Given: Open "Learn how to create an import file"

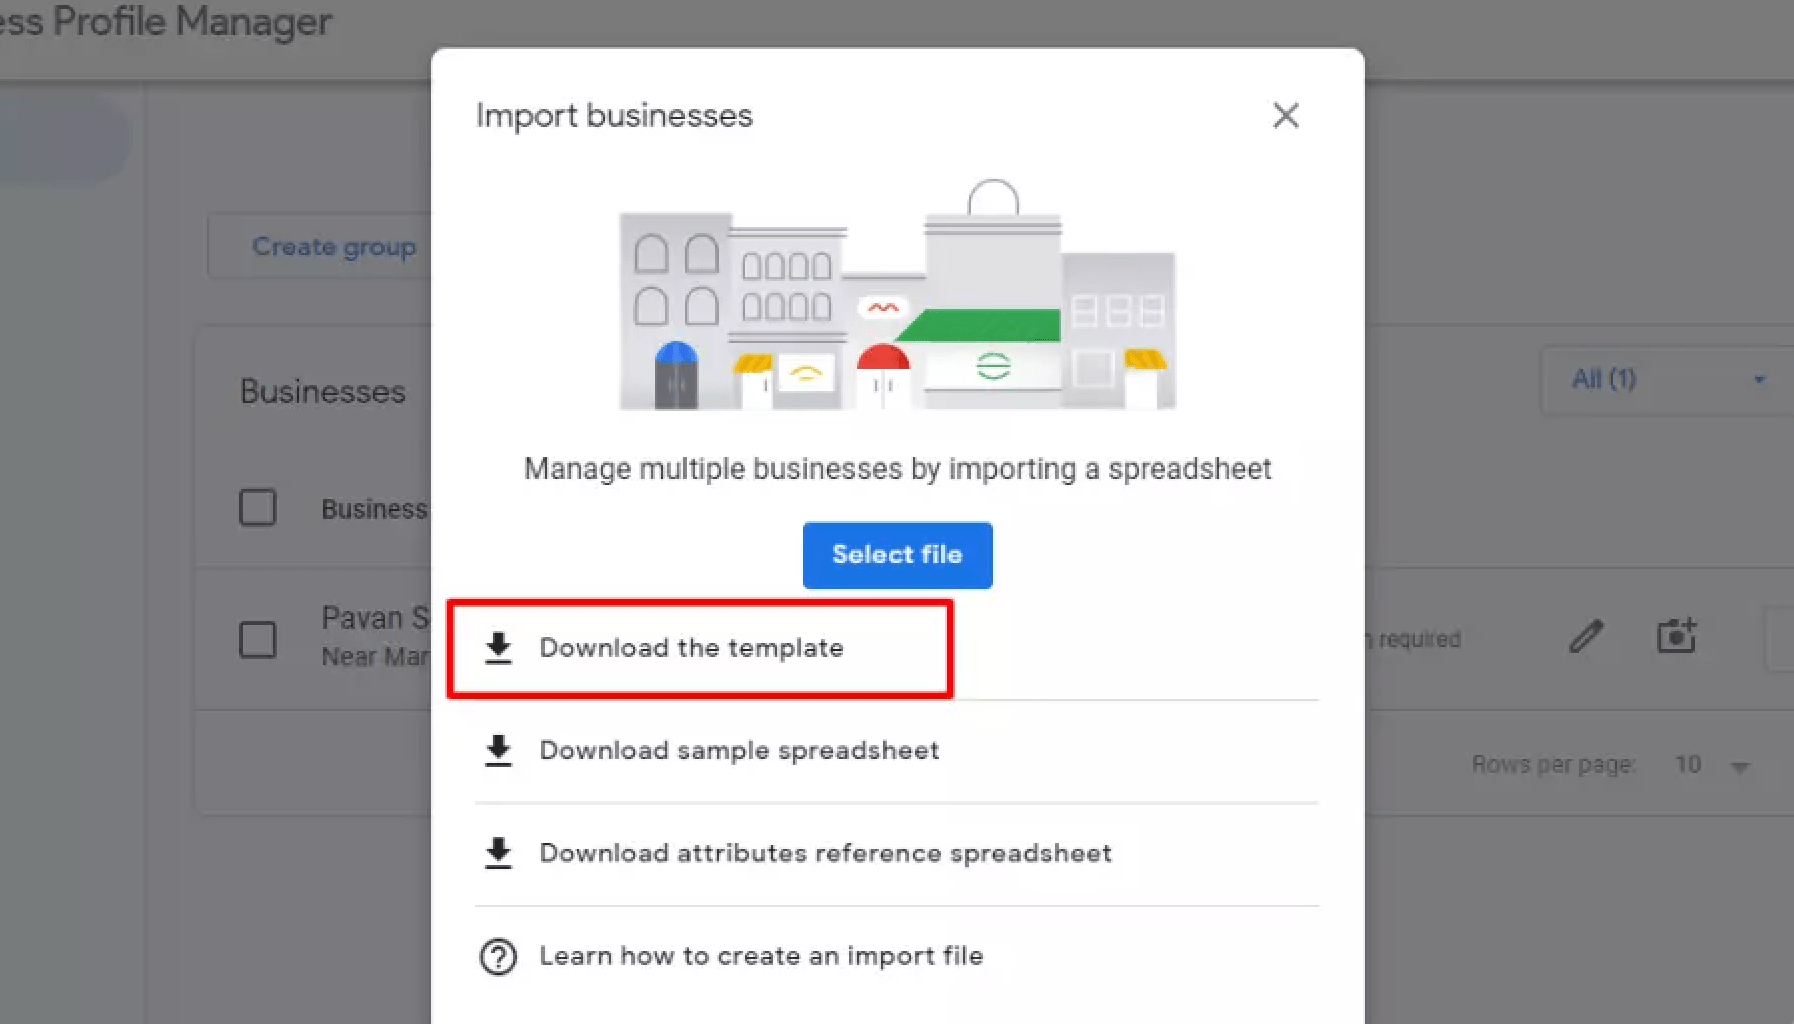Looking at the screenshot, I should (x=761, y=956).
